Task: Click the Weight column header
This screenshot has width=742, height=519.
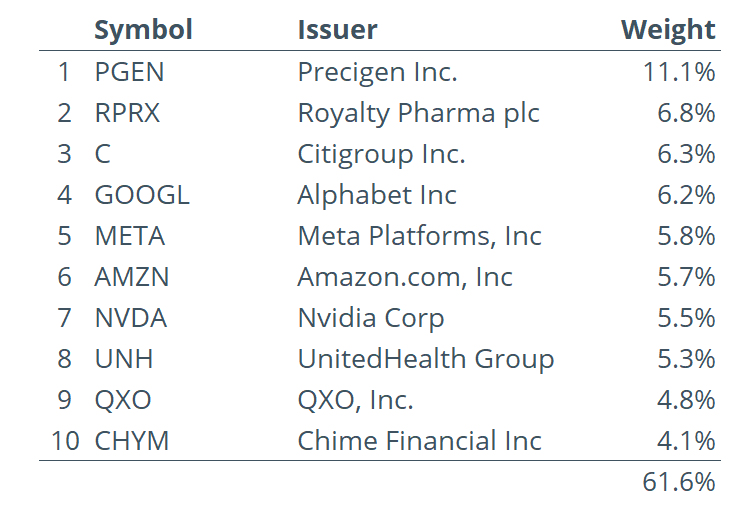Action: tap(668, 31)
